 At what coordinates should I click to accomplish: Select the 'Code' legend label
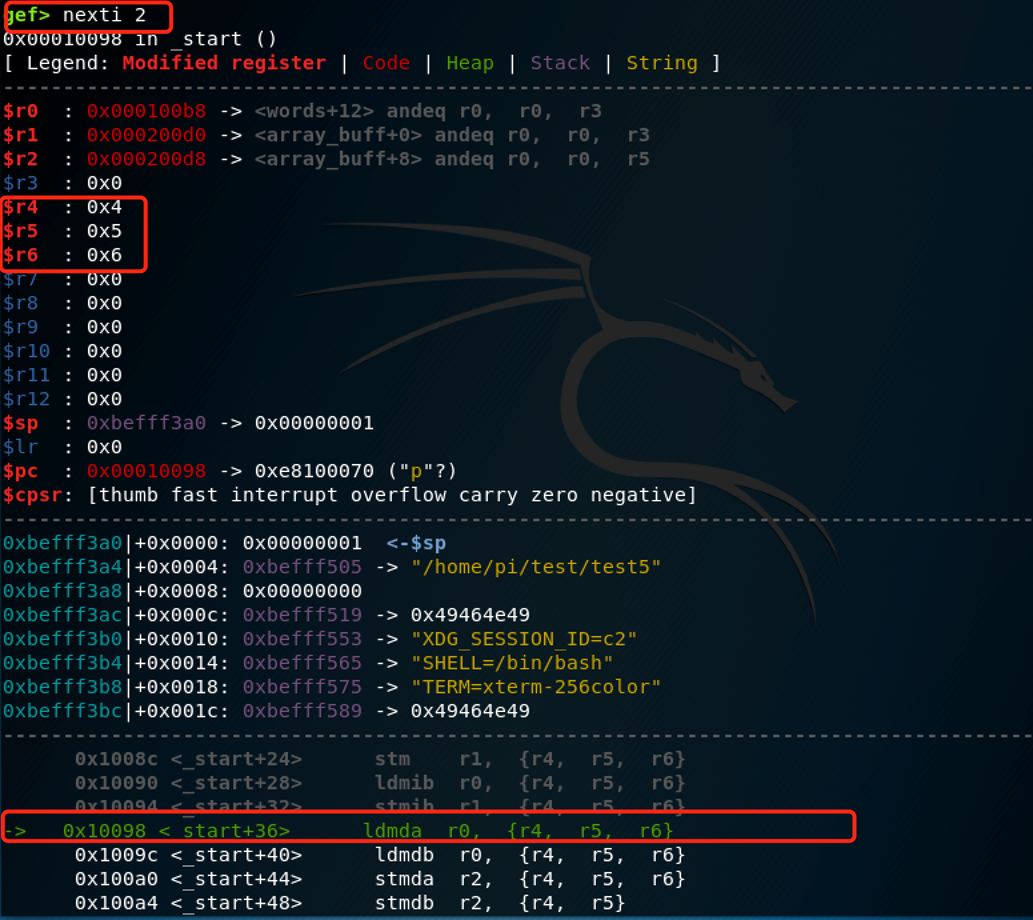click(x=386, y=63)
